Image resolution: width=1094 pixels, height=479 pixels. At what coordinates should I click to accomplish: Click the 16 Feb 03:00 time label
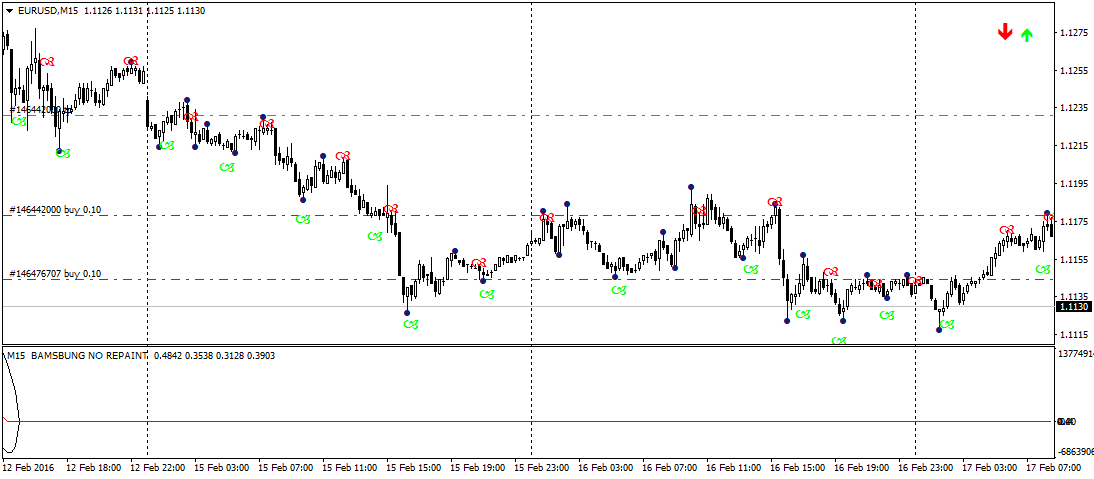pyautogui.click(x=605, y=468)
